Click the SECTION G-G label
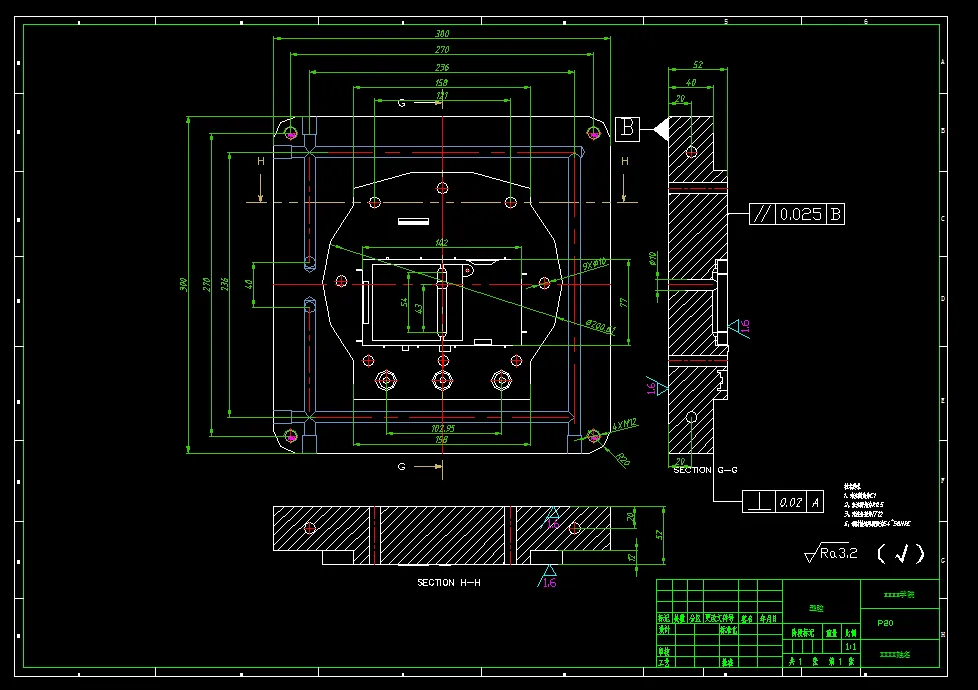Image resolution: width=978 pixels, height=690 pixels. click(x=705, y=470)
